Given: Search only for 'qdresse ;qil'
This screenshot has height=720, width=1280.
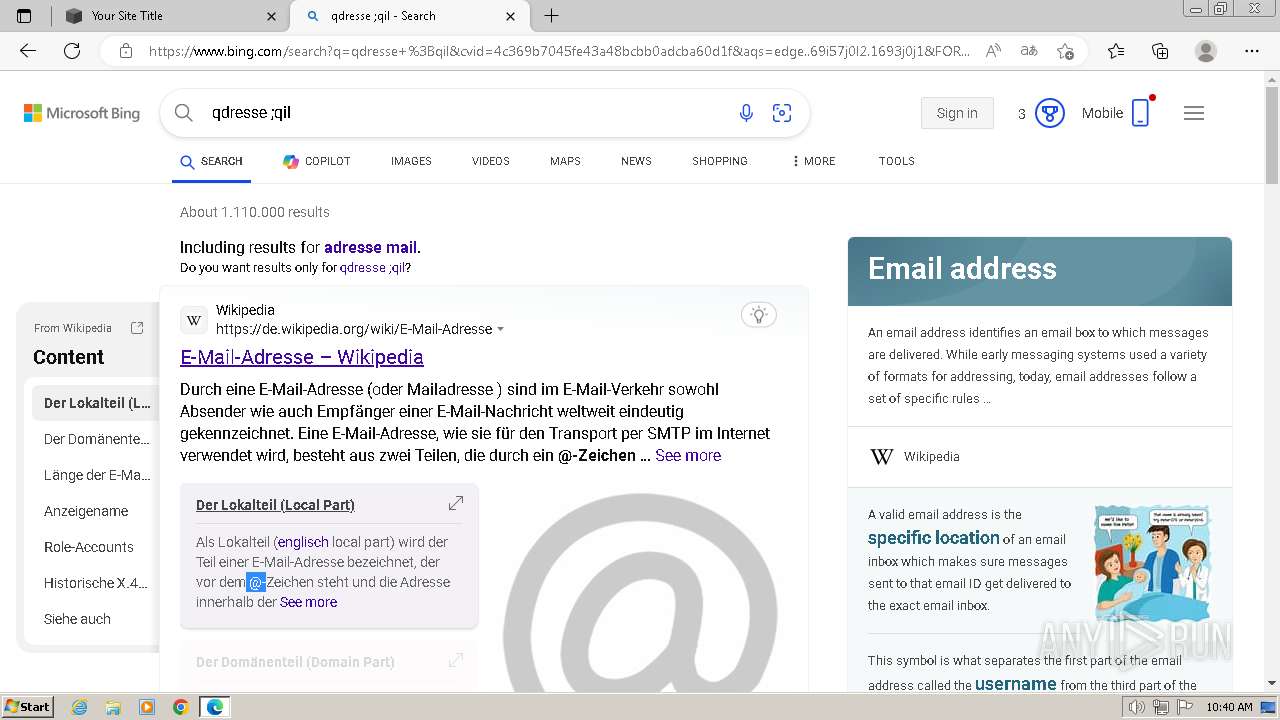Looking at the screenshot, I should point(372,268).
